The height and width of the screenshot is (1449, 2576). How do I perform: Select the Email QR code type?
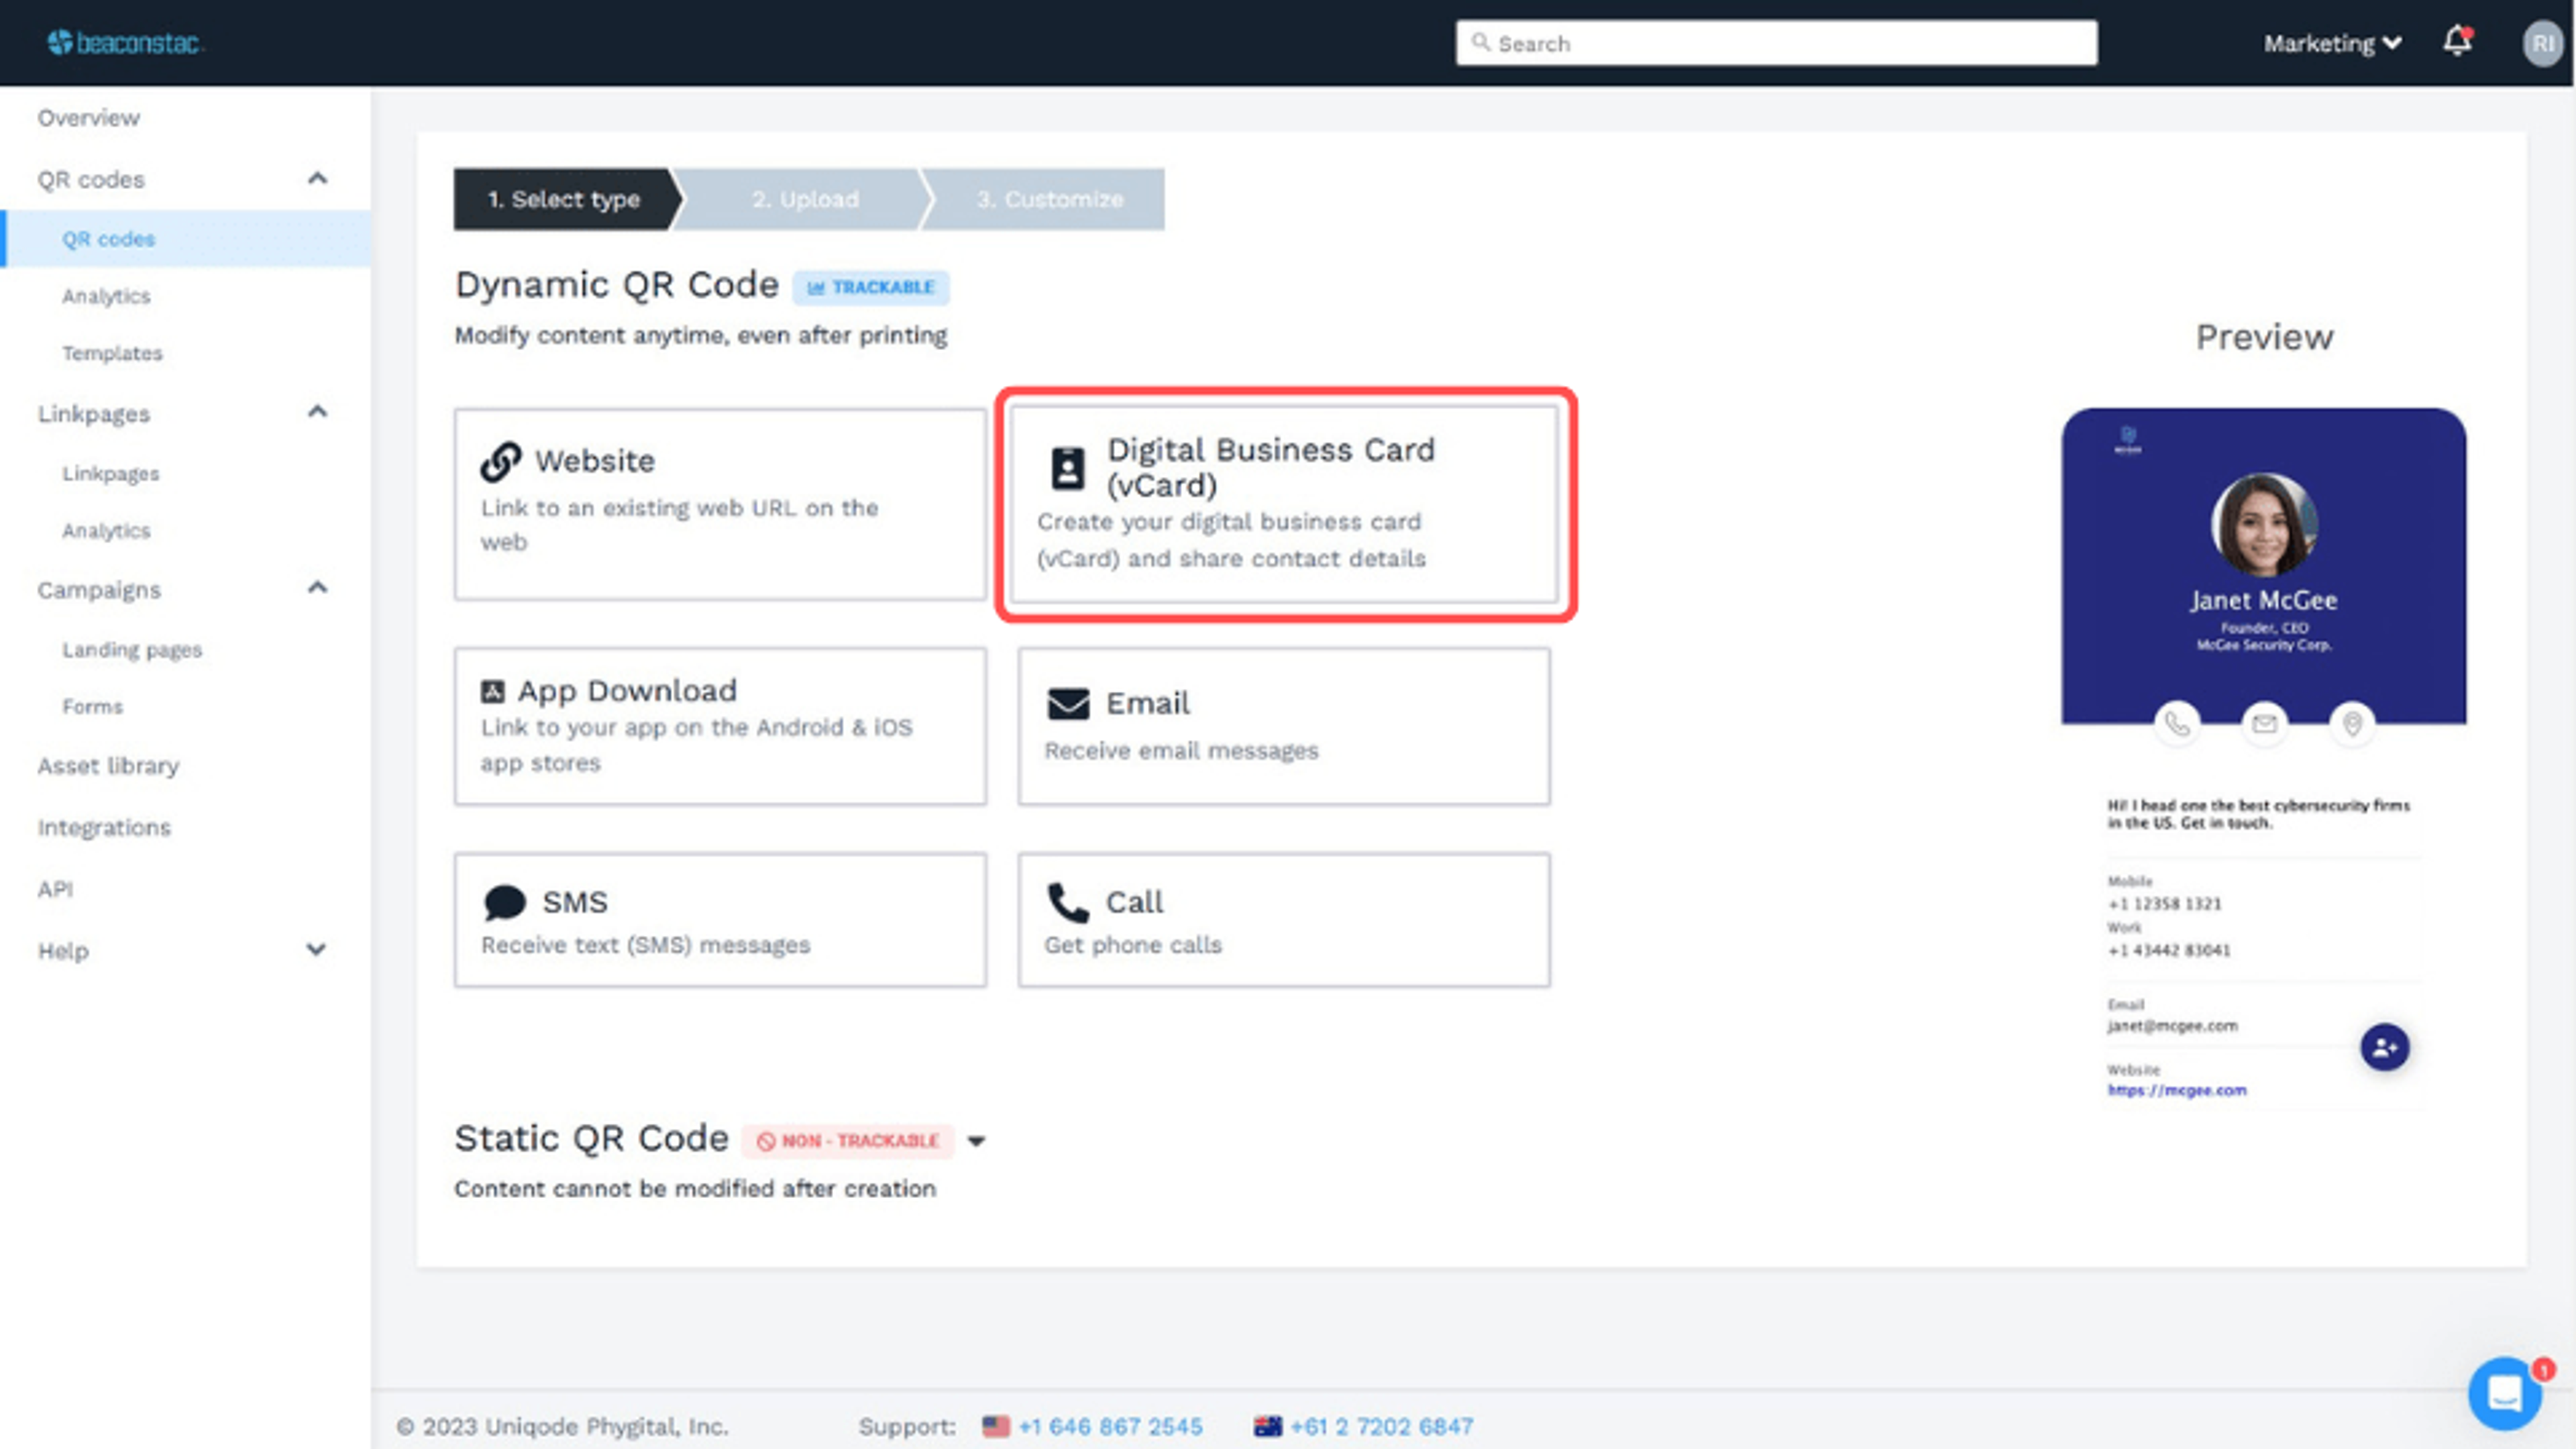1284,725
